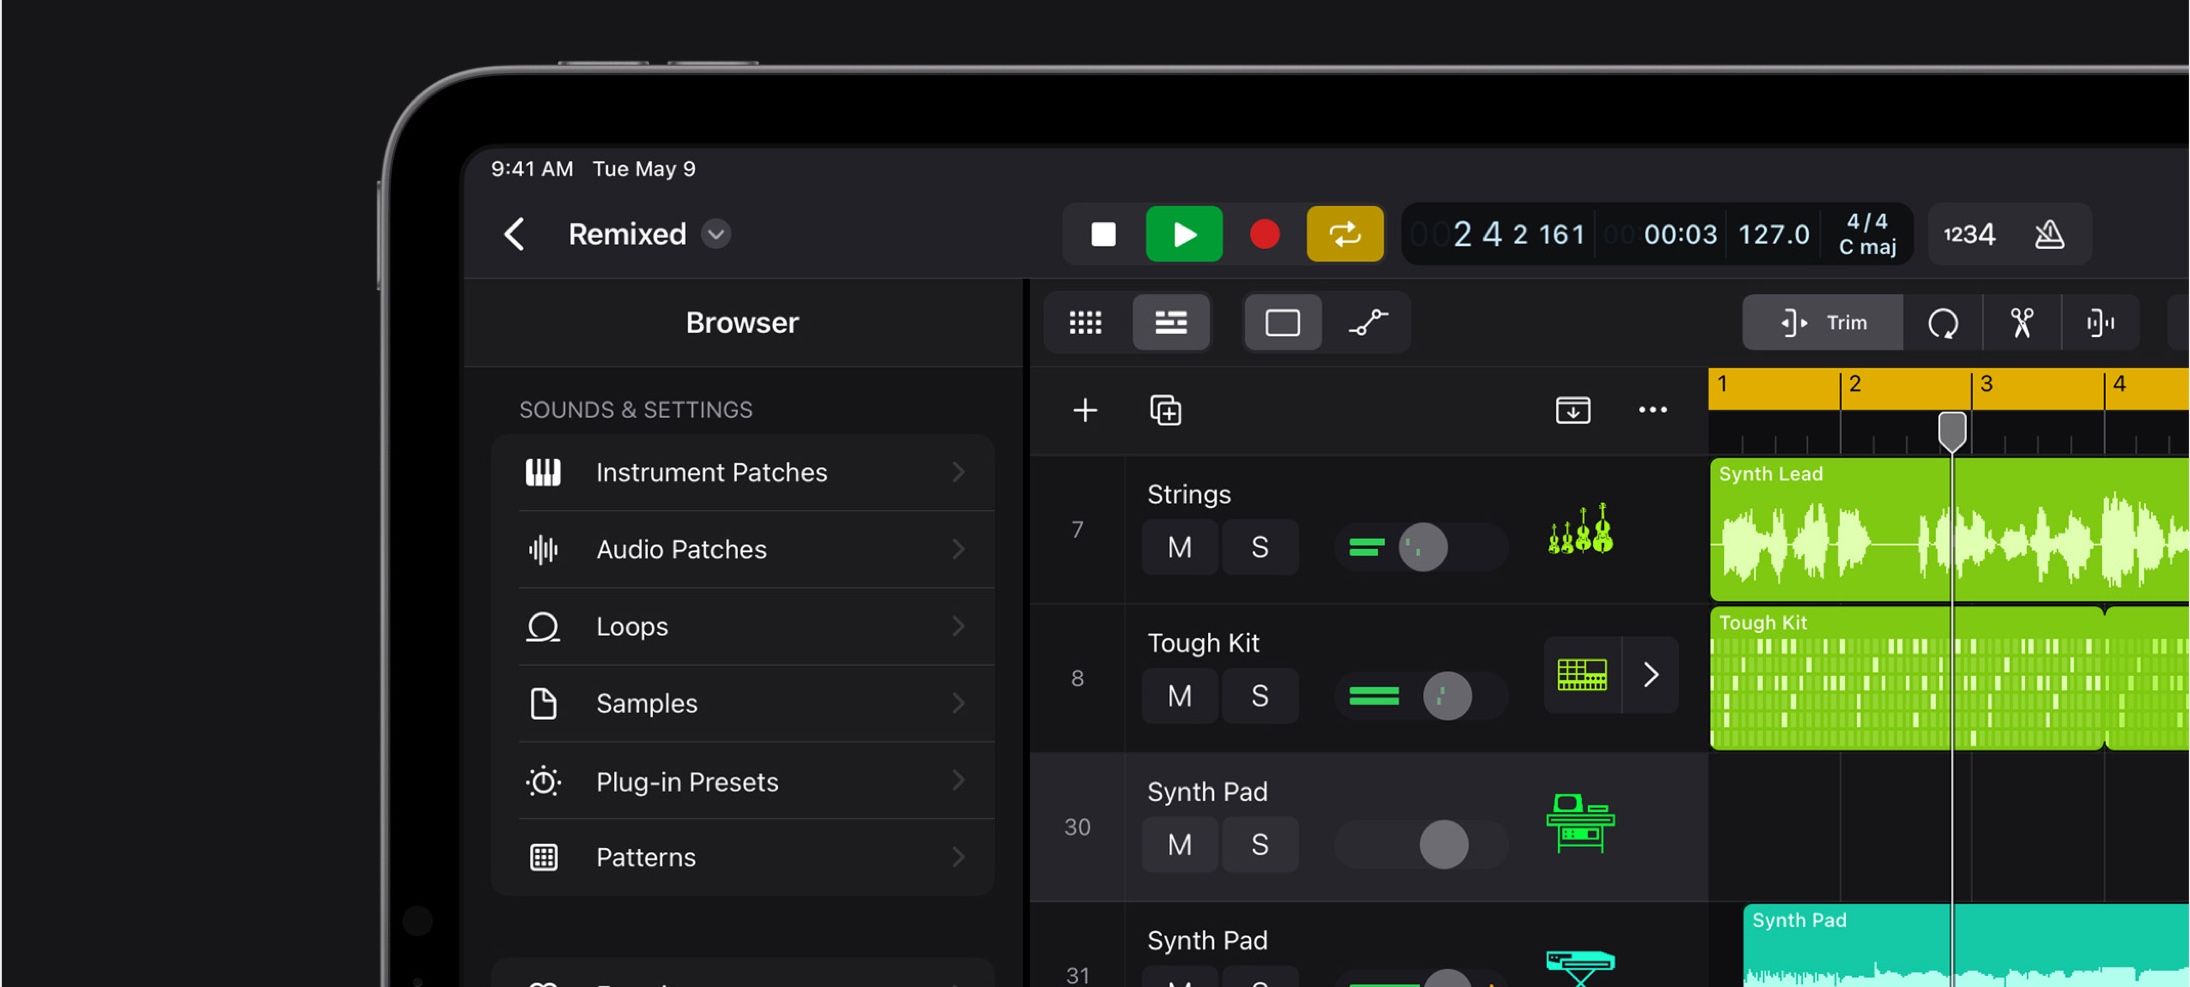Solo the Synth Pad track 30
Image resolution: width=2190 pixels, height=987 pixels.
coord(1260,845)
